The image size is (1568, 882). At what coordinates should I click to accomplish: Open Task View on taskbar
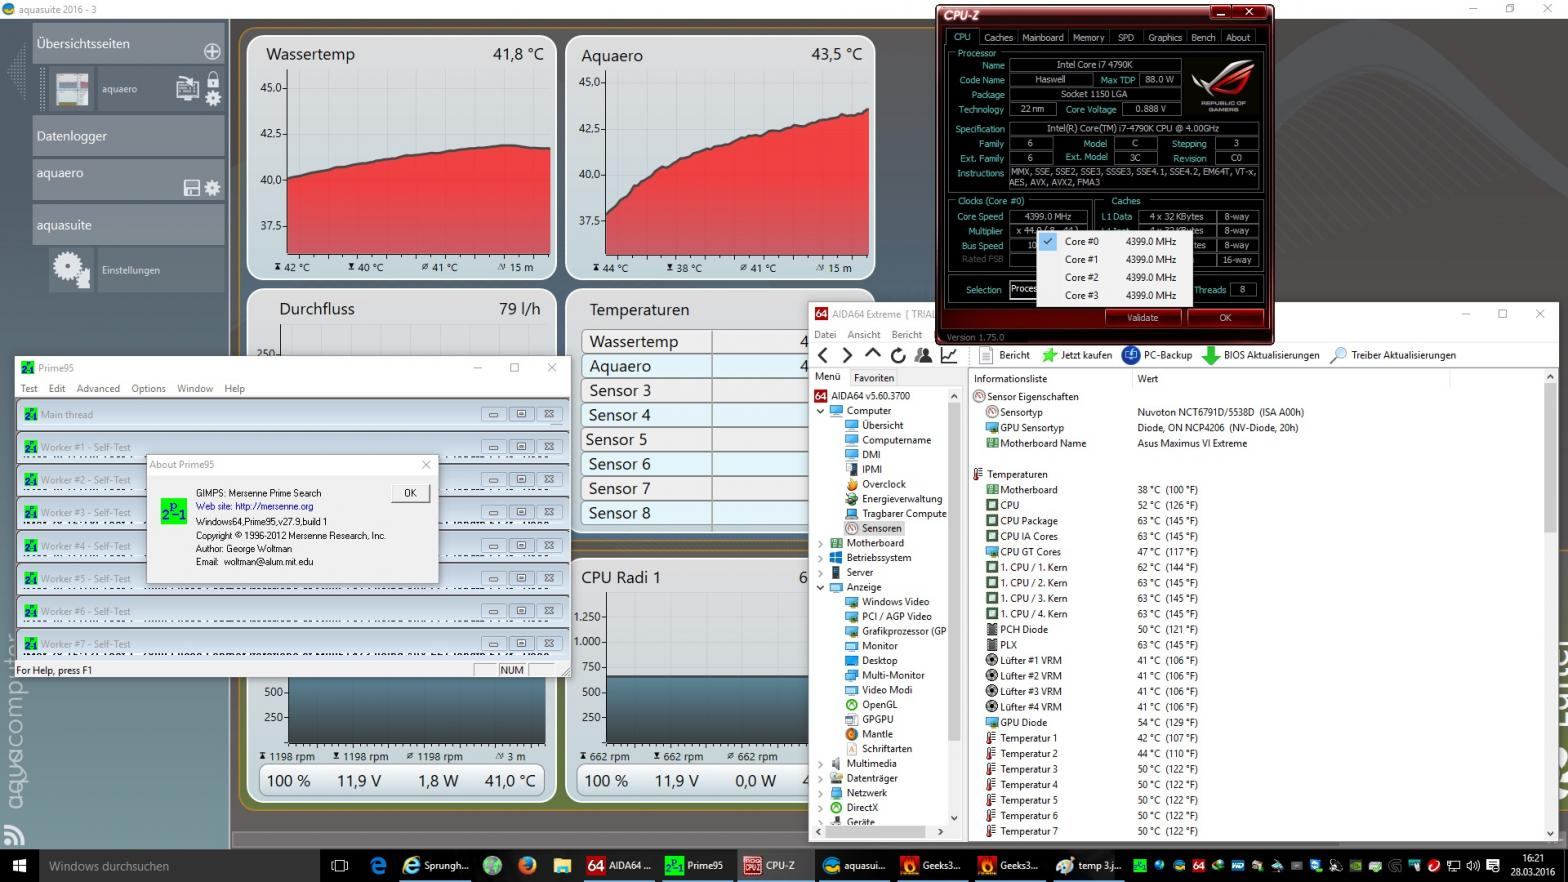click(x=339, y=866)
